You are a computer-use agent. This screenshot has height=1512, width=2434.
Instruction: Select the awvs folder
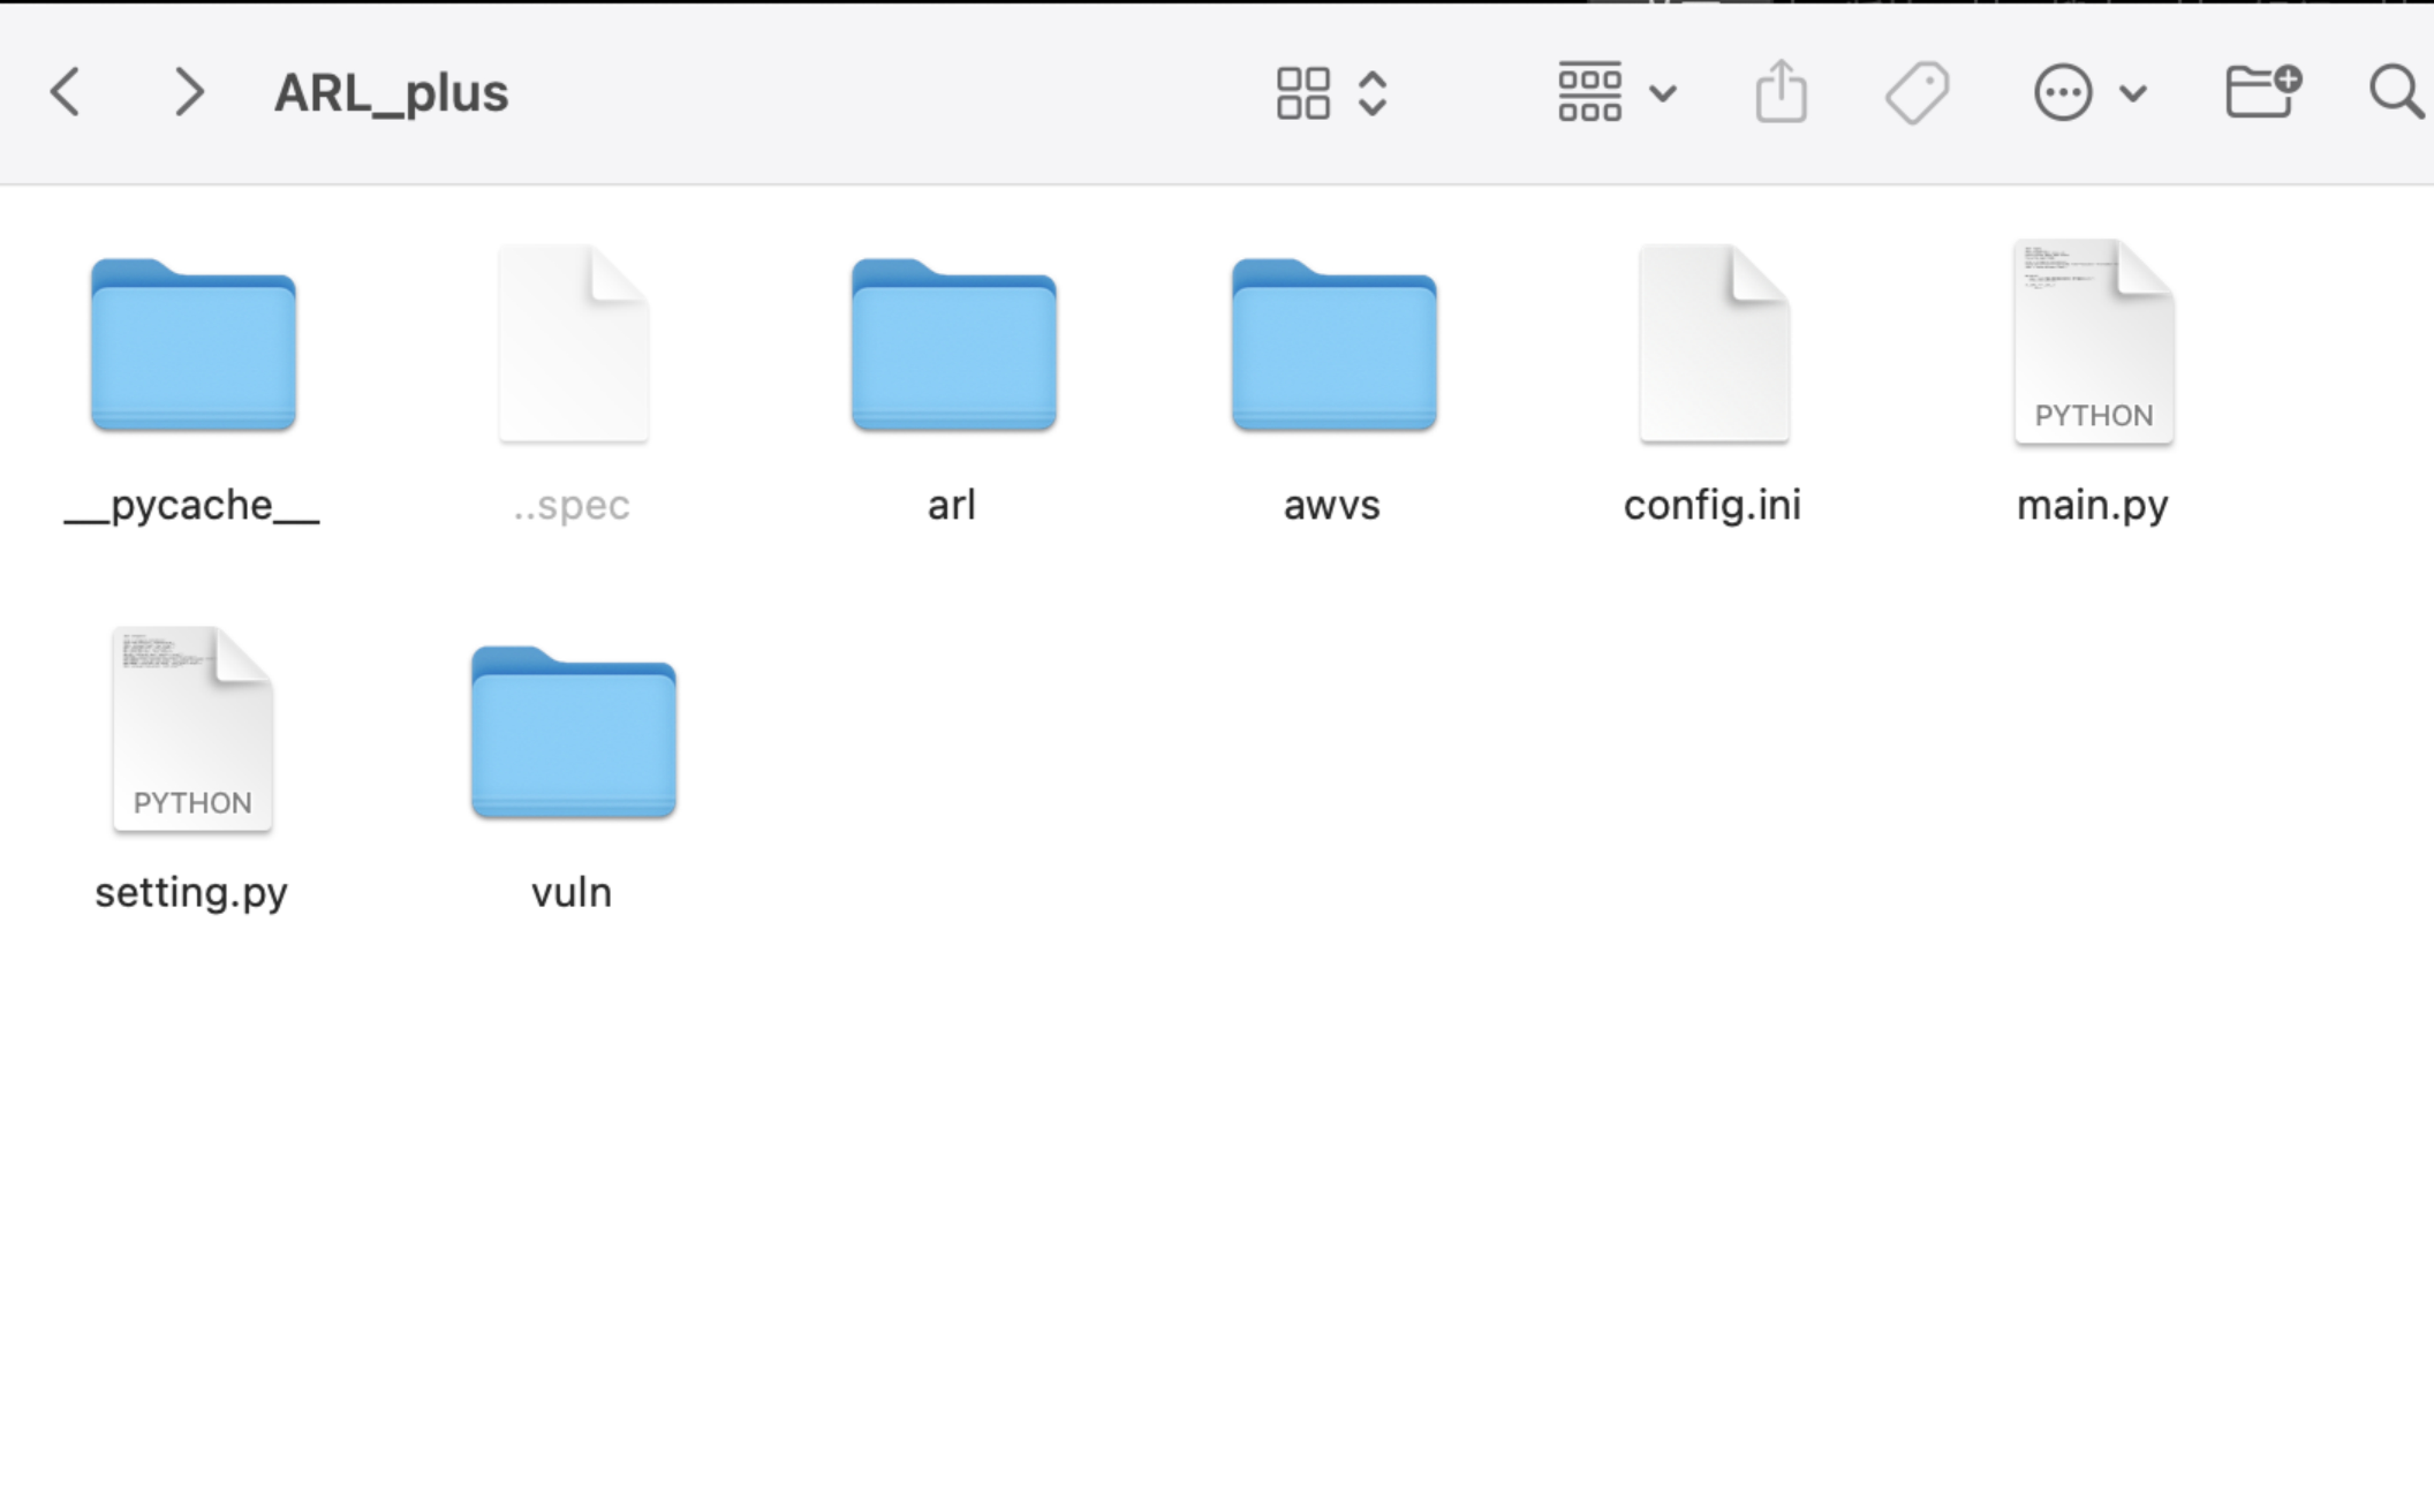pos(1334,346)
